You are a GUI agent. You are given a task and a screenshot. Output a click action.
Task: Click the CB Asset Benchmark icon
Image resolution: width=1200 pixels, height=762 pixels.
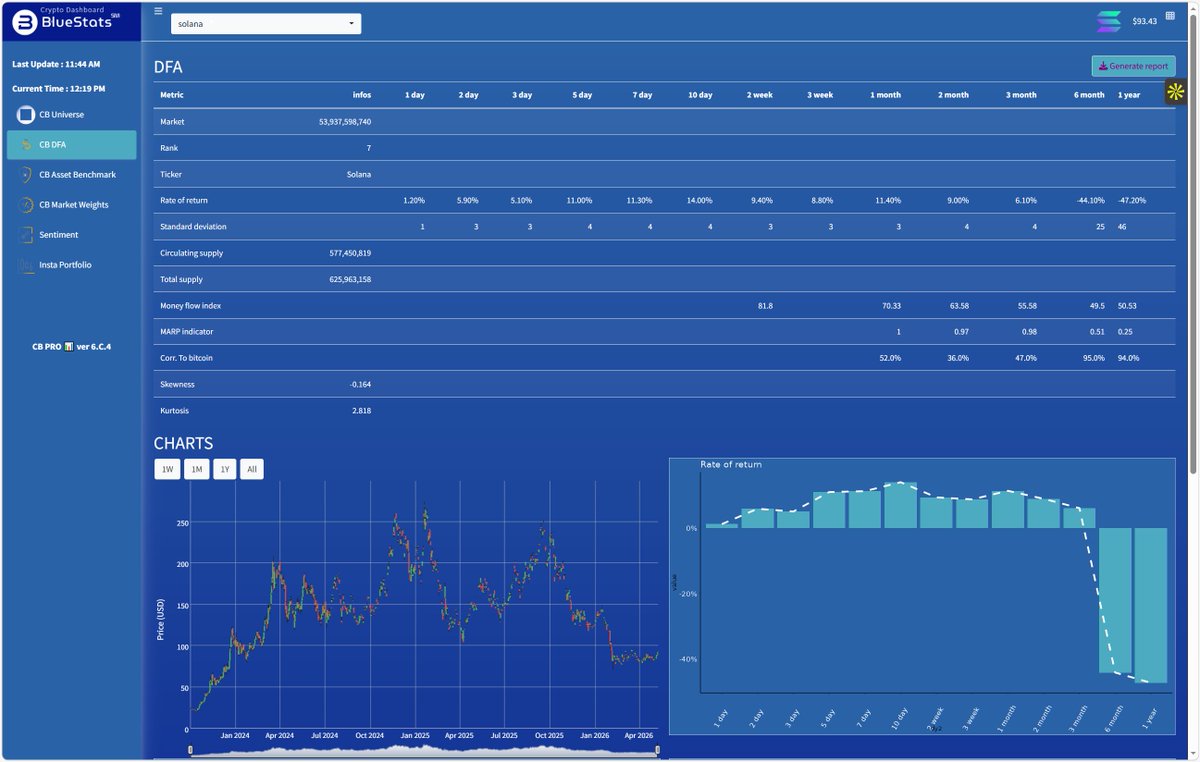coord(25,175)
